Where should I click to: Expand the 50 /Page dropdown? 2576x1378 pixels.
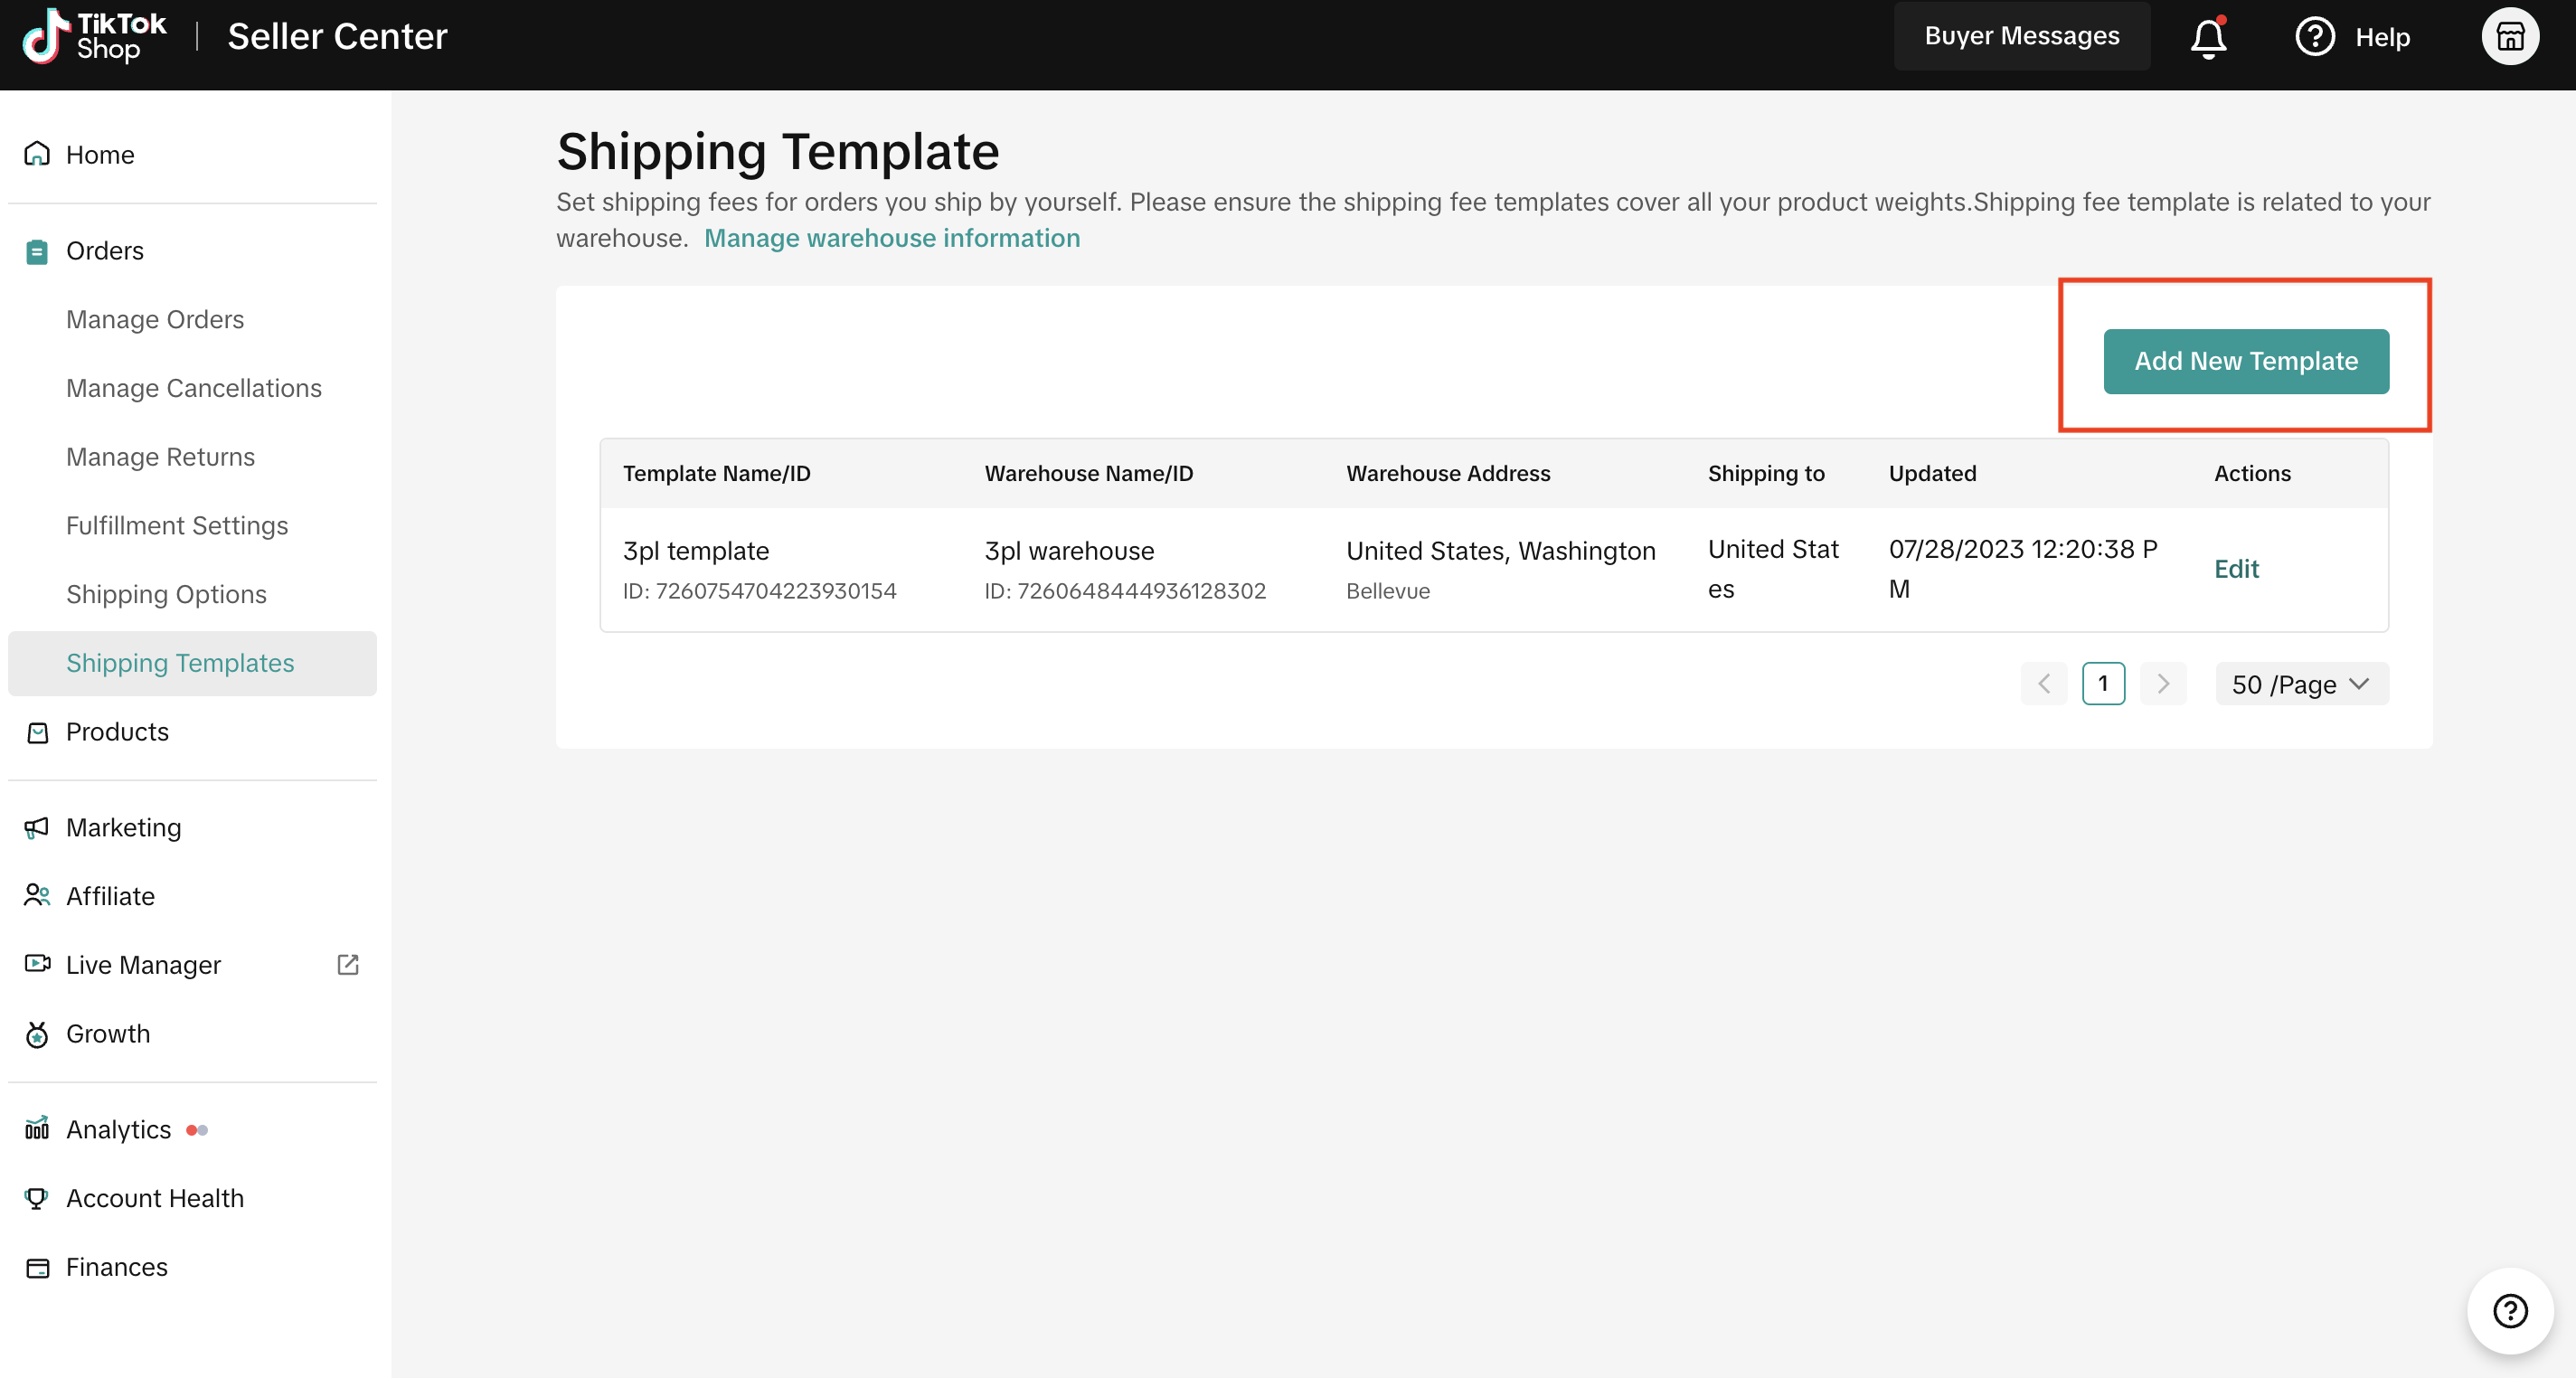[x=2301, y=684]
